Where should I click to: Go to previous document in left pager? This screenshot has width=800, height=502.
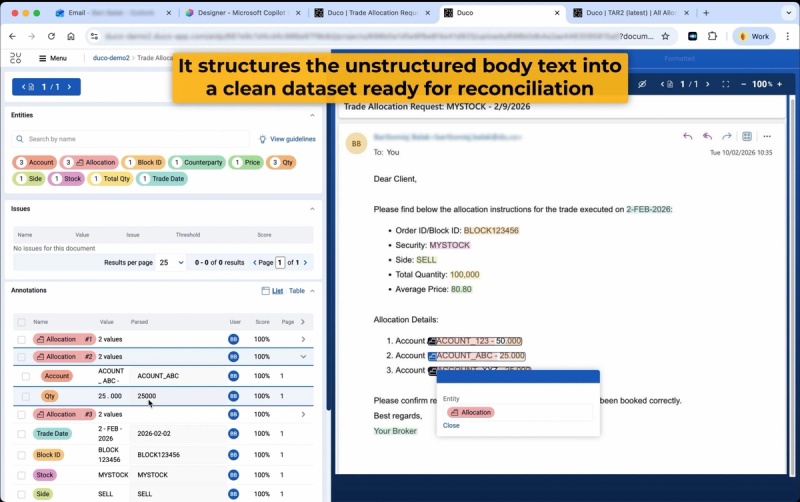click(23, 87)
